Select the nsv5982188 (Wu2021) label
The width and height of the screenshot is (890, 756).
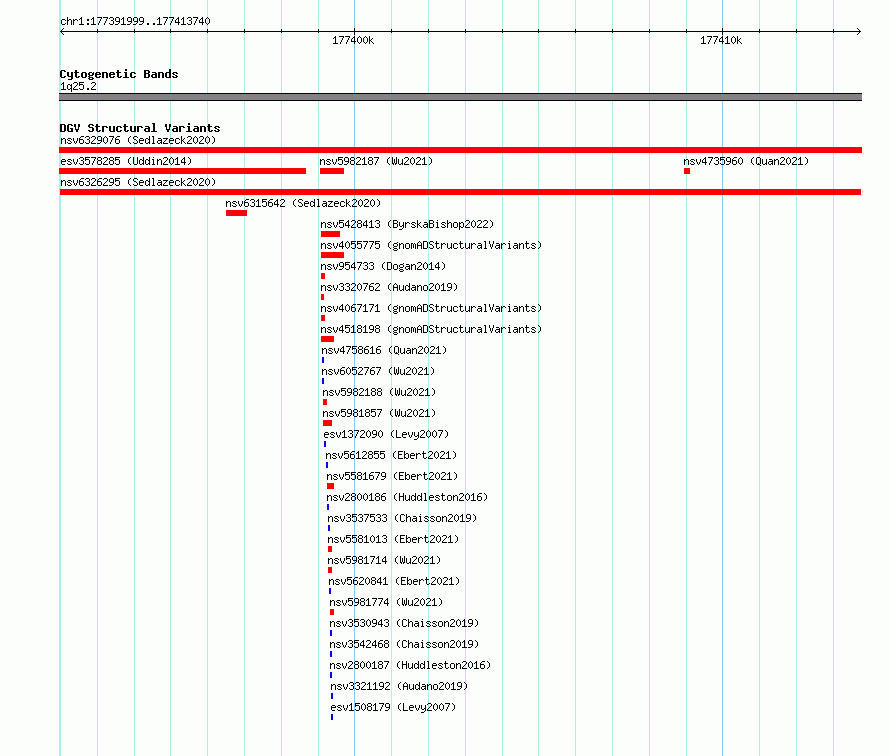click(379, 392)
